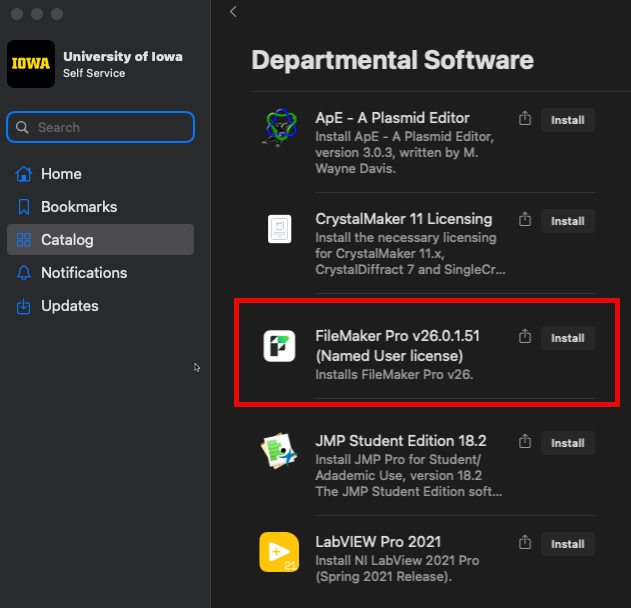Click the 'CrystalDiffract 7 and SingleCr…' description
631x608 pixels.
coord(410,269)
